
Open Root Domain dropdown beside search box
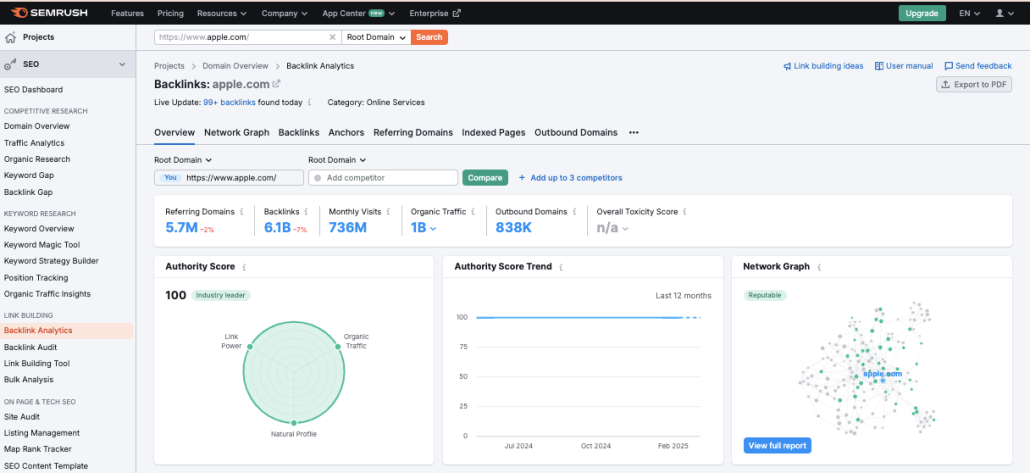point(376,37)
